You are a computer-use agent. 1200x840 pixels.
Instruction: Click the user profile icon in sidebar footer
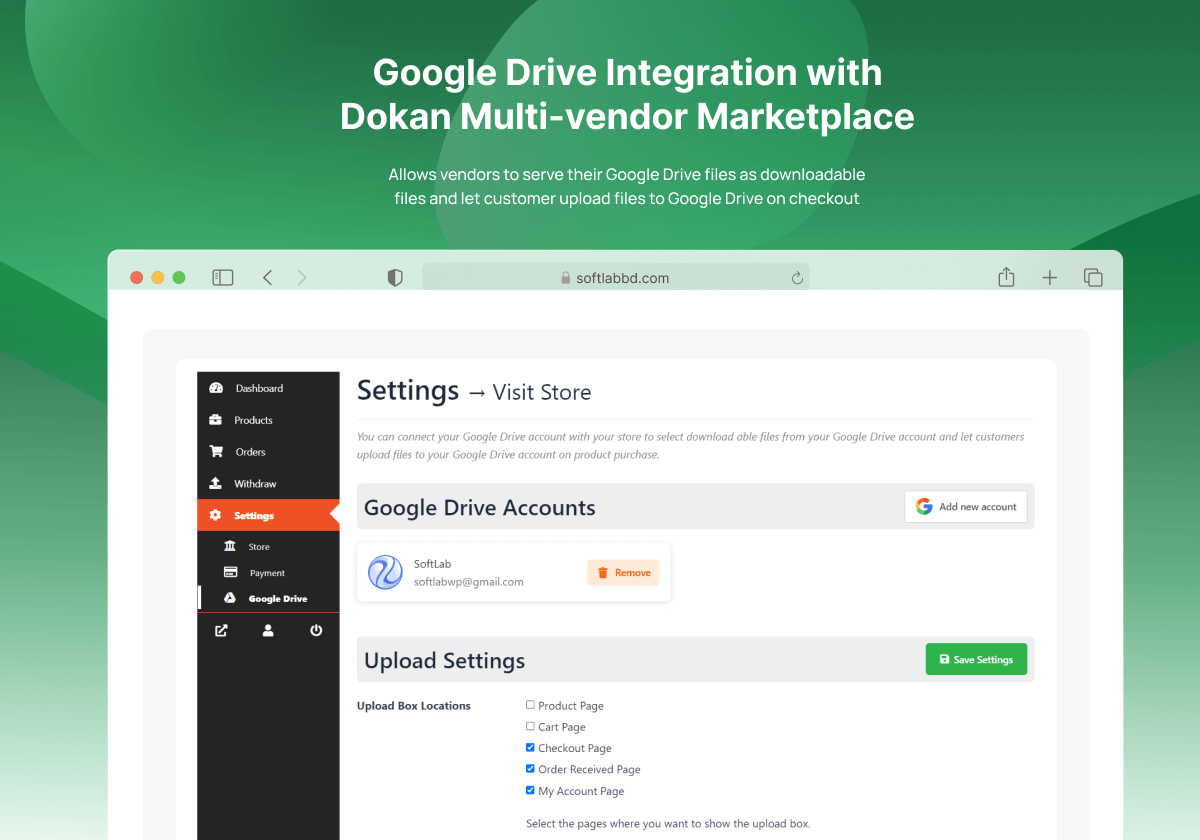[268, 630]
